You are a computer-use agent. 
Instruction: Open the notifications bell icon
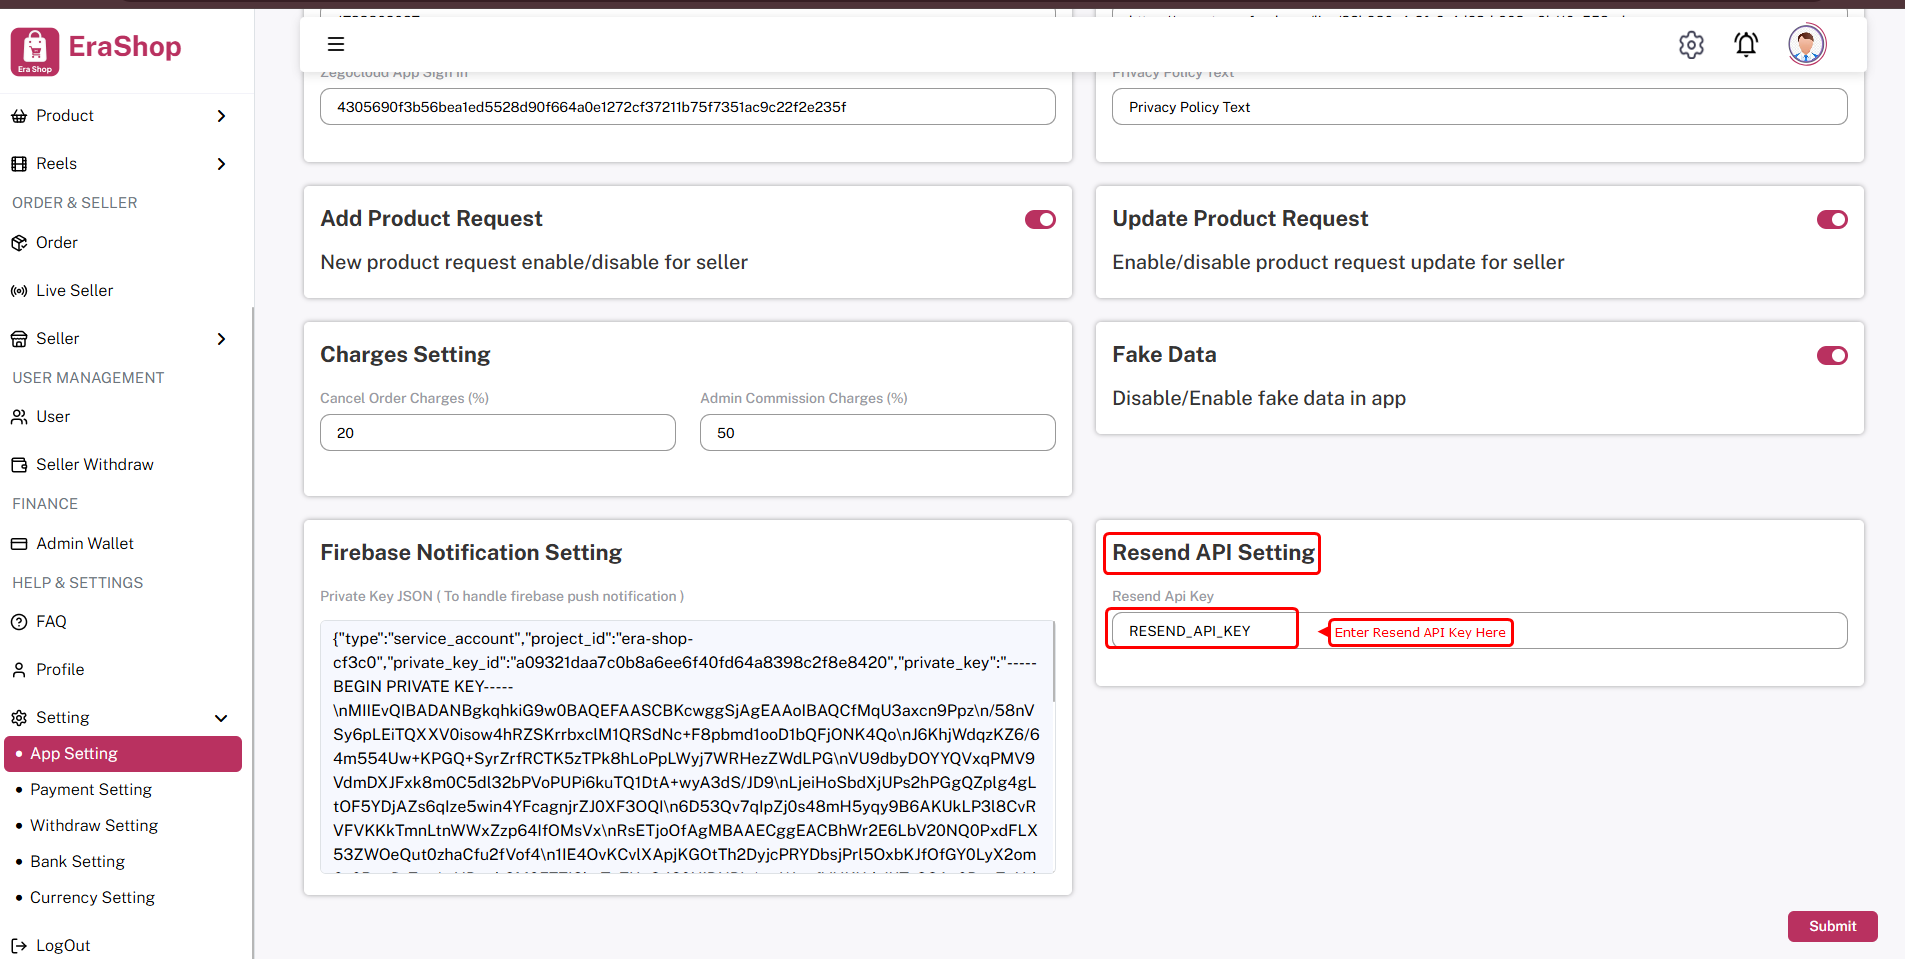pos(1746,45)
